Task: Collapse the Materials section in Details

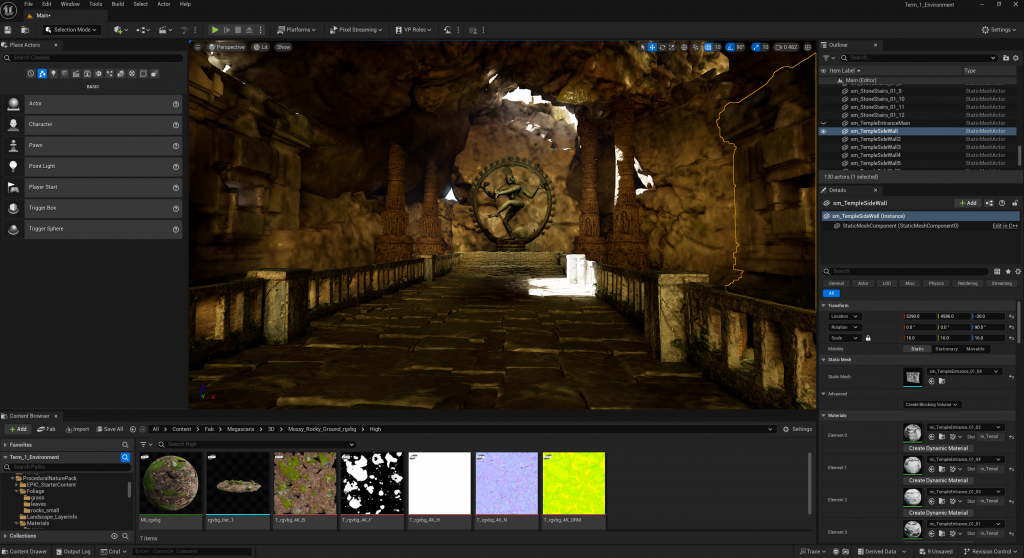Action: [x=824, y=415]
